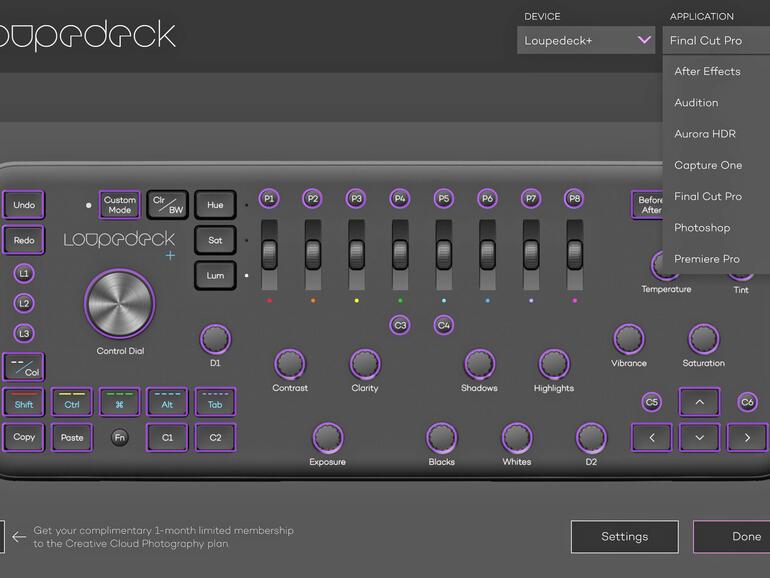Click the Undo key
This screenshot has height=578, width=770.
coord(24,205)
